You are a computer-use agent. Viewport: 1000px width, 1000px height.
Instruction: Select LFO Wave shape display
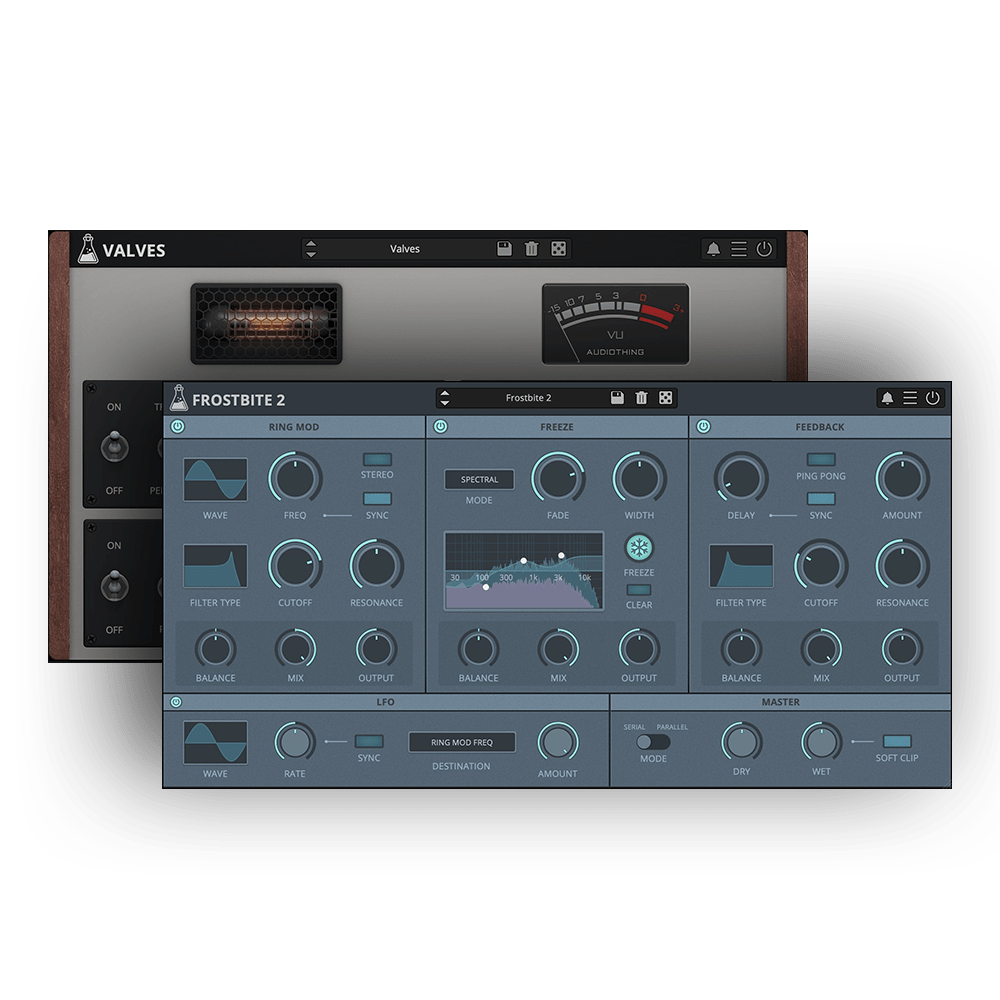pyautogui.click(x=216, y=742)
